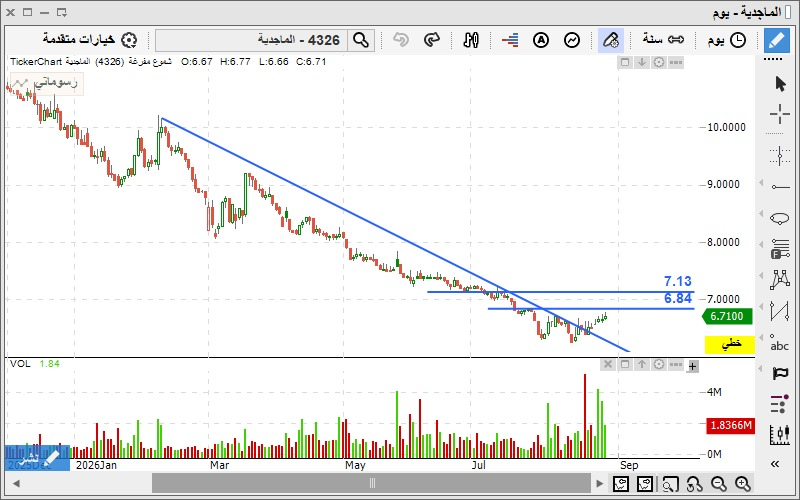
Task: Click the circled A auto-scale icon
Action: click(541, 40)
